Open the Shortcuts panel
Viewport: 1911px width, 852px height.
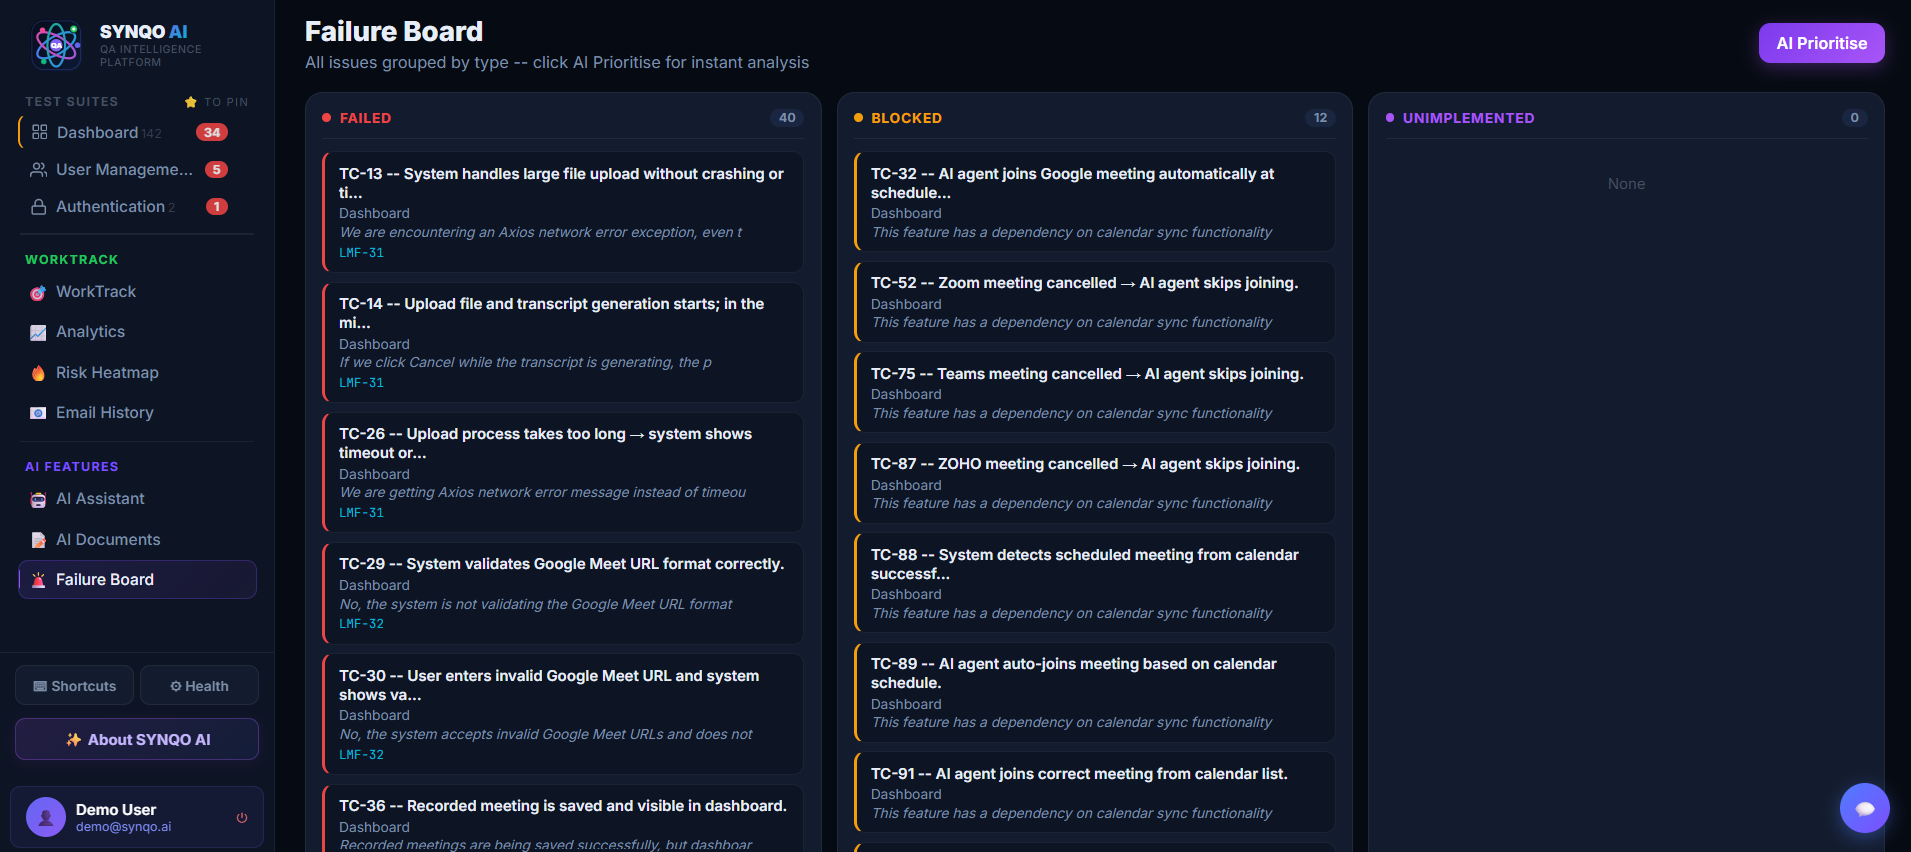tap(74, 686)
